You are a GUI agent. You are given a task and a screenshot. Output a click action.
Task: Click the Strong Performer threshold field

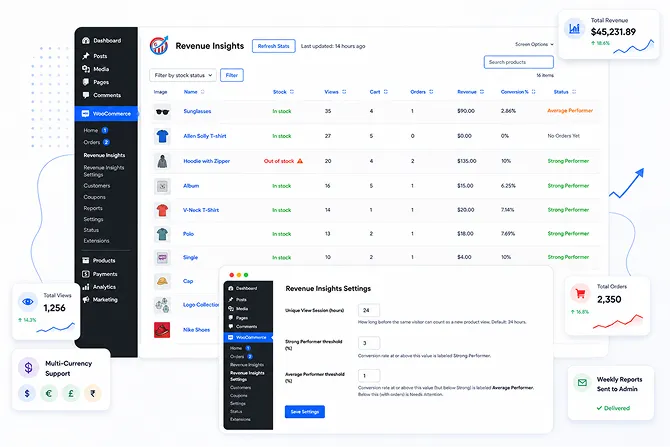click(369, 343)
